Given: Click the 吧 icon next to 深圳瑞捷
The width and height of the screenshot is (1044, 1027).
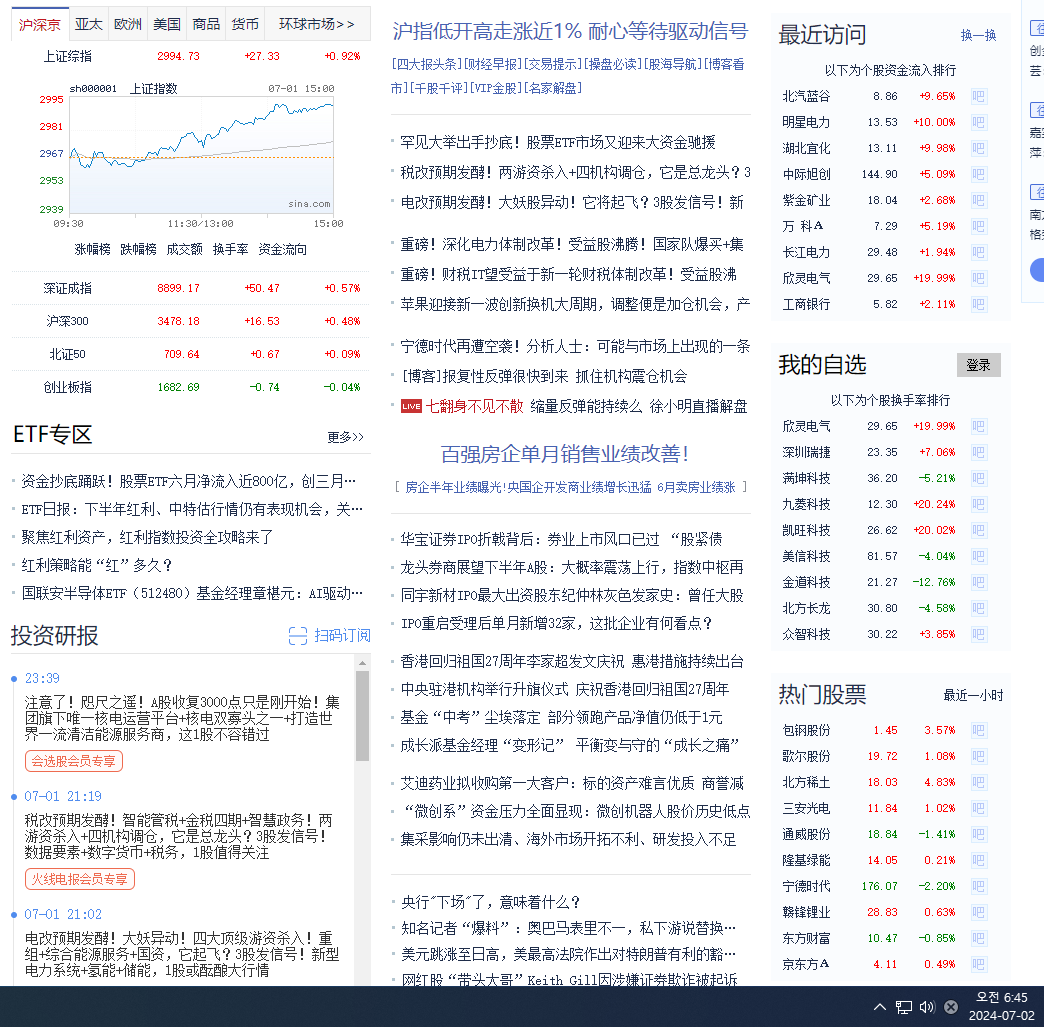Looking at the screenshot, I should [x=978, y=452].
